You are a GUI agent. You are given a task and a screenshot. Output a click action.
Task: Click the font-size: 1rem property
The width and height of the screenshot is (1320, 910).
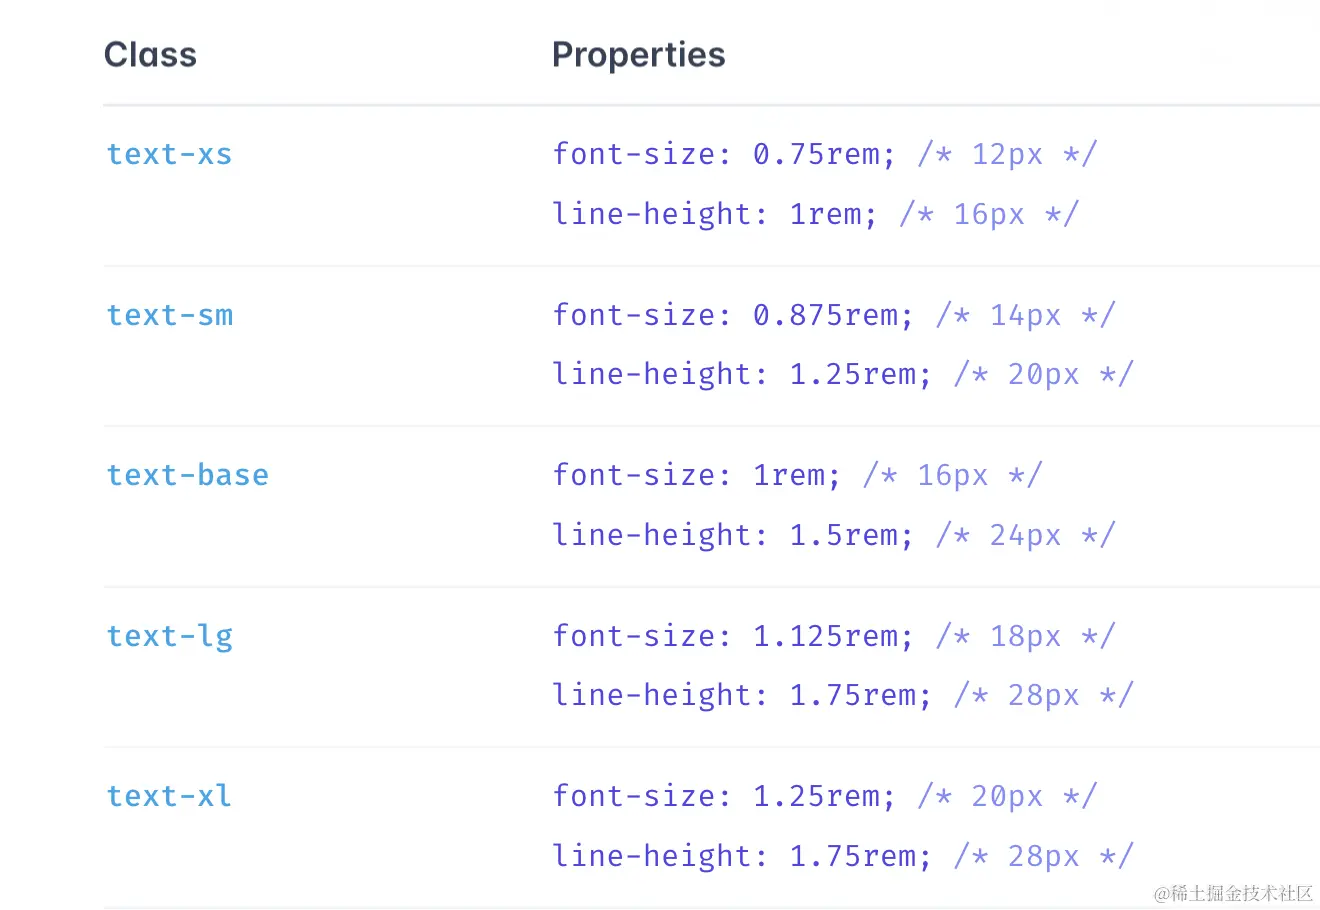(697, 475)
